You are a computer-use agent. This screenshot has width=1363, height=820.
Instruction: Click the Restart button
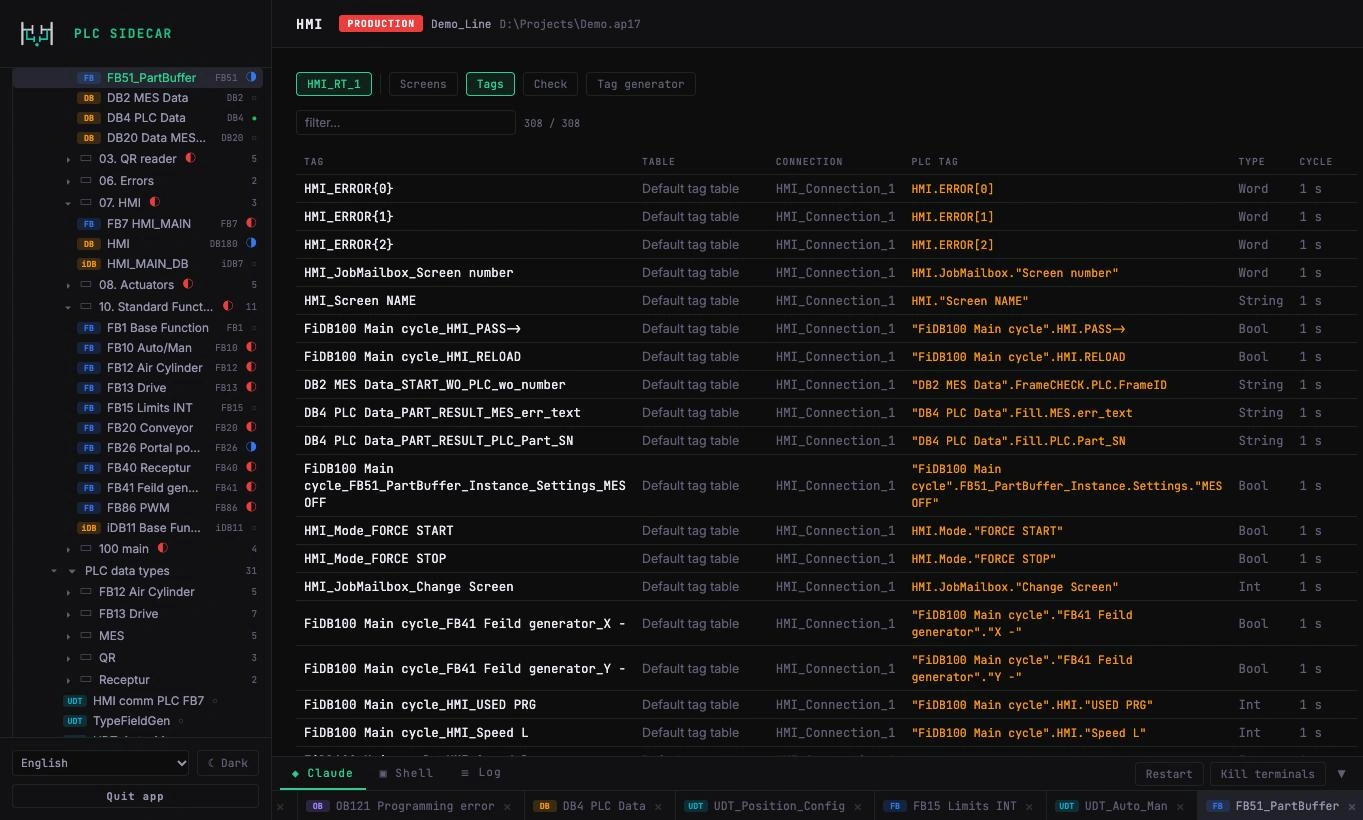click(x=1169, y=774)
